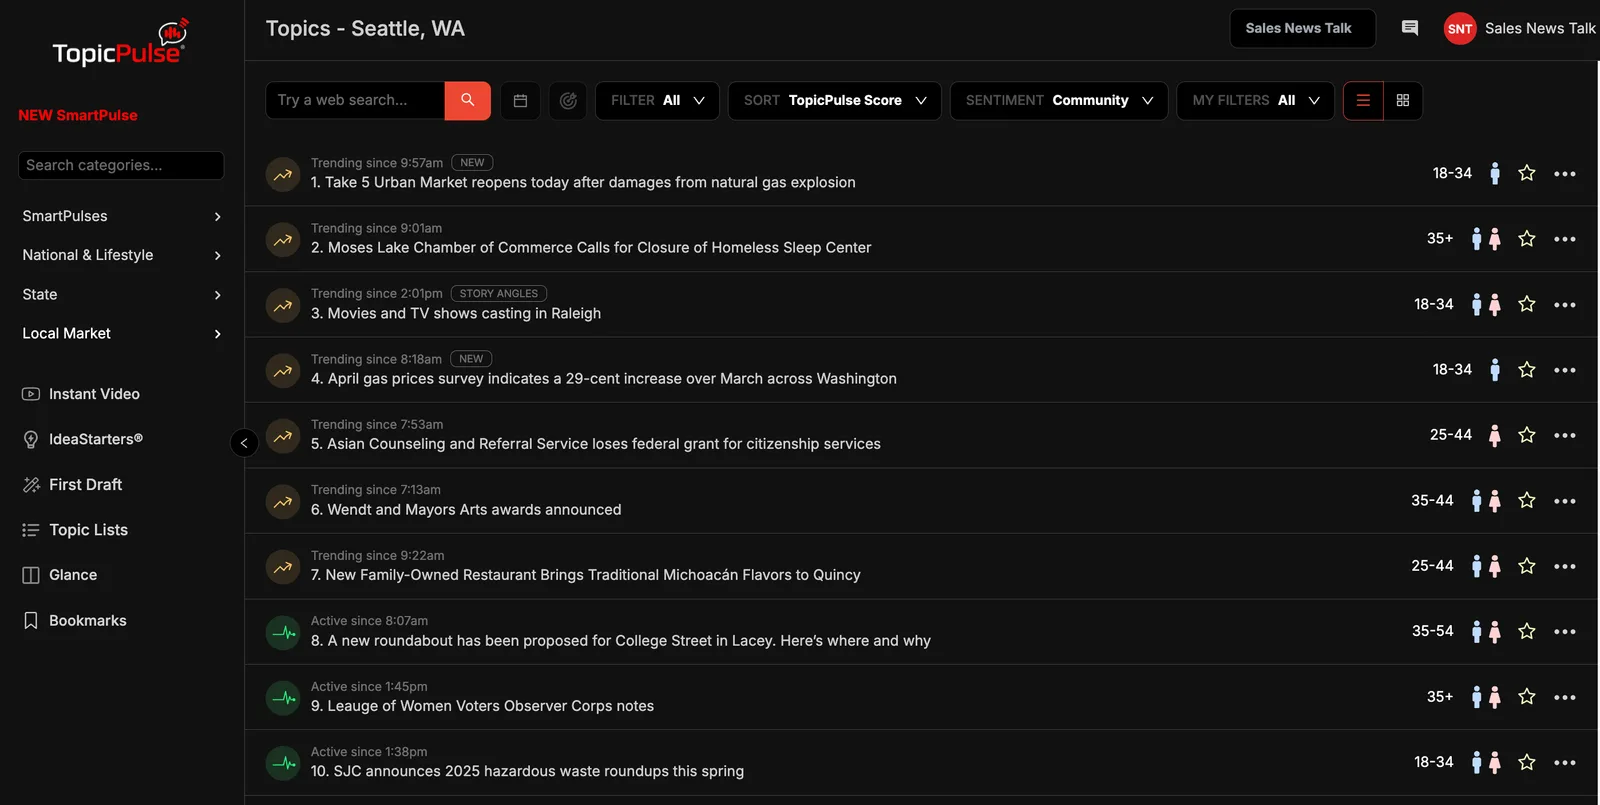Open more options for the Lacey roundabout topic
The image size is (1600, 805).
[x=1565, y=632]
